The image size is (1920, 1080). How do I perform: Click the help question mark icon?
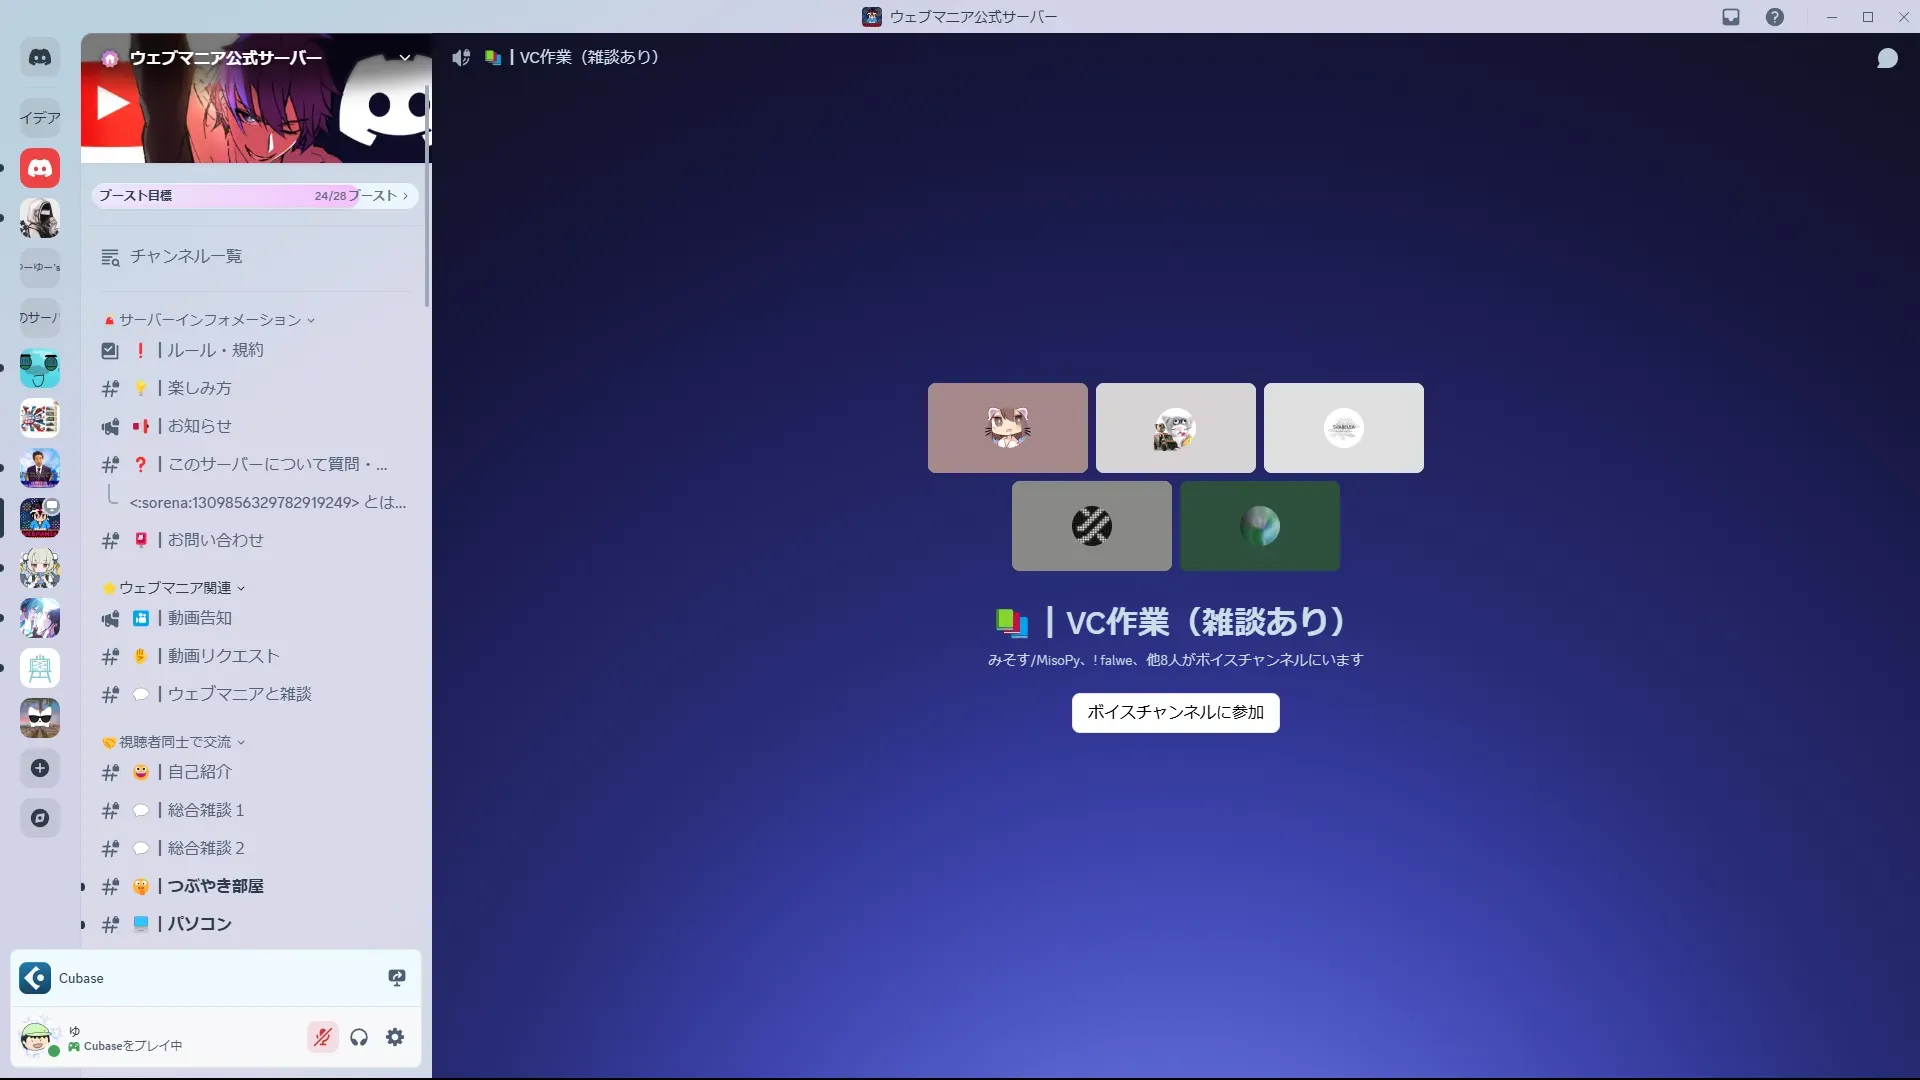click(x=1775, y=17)
